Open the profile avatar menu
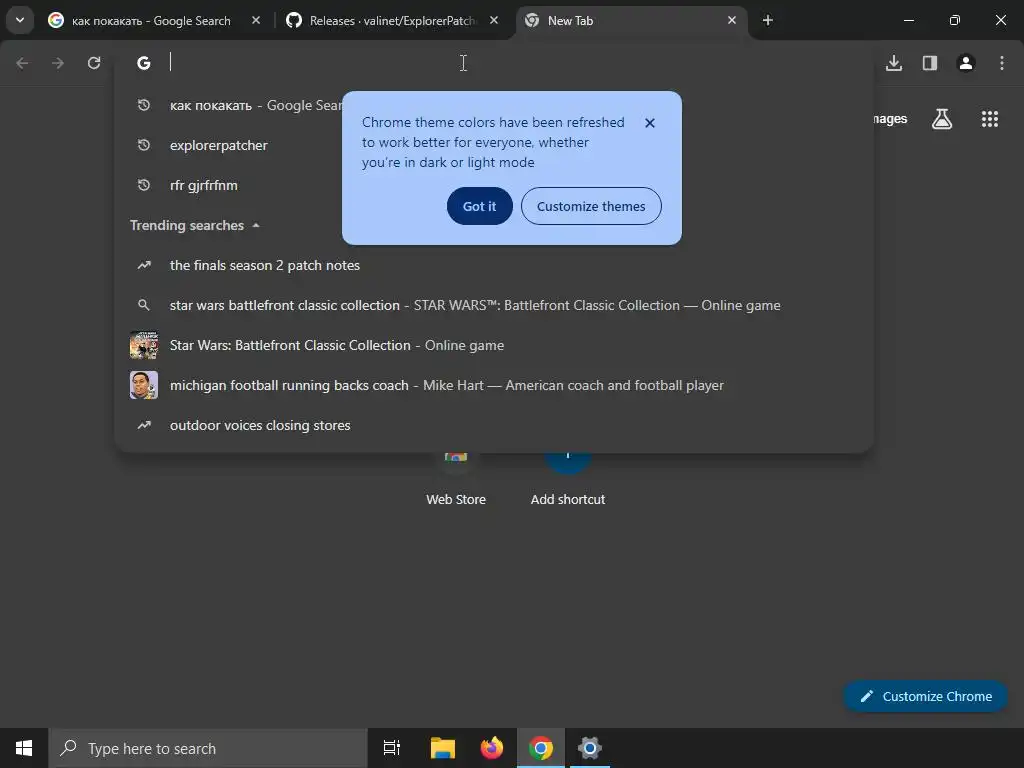 point(966,63)
